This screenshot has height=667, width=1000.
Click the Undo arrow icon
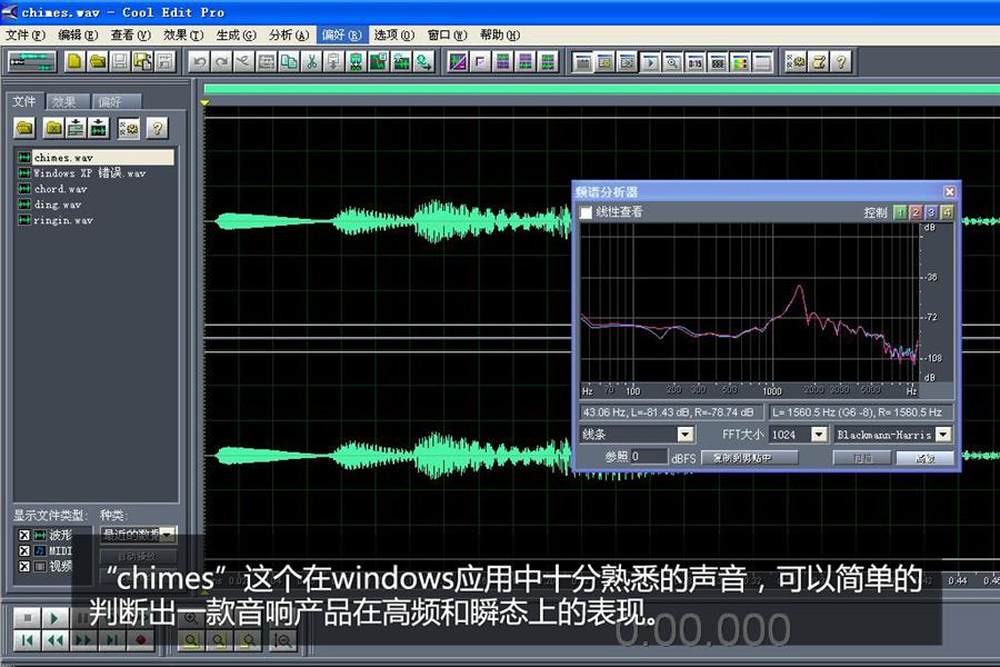[200, 62]
